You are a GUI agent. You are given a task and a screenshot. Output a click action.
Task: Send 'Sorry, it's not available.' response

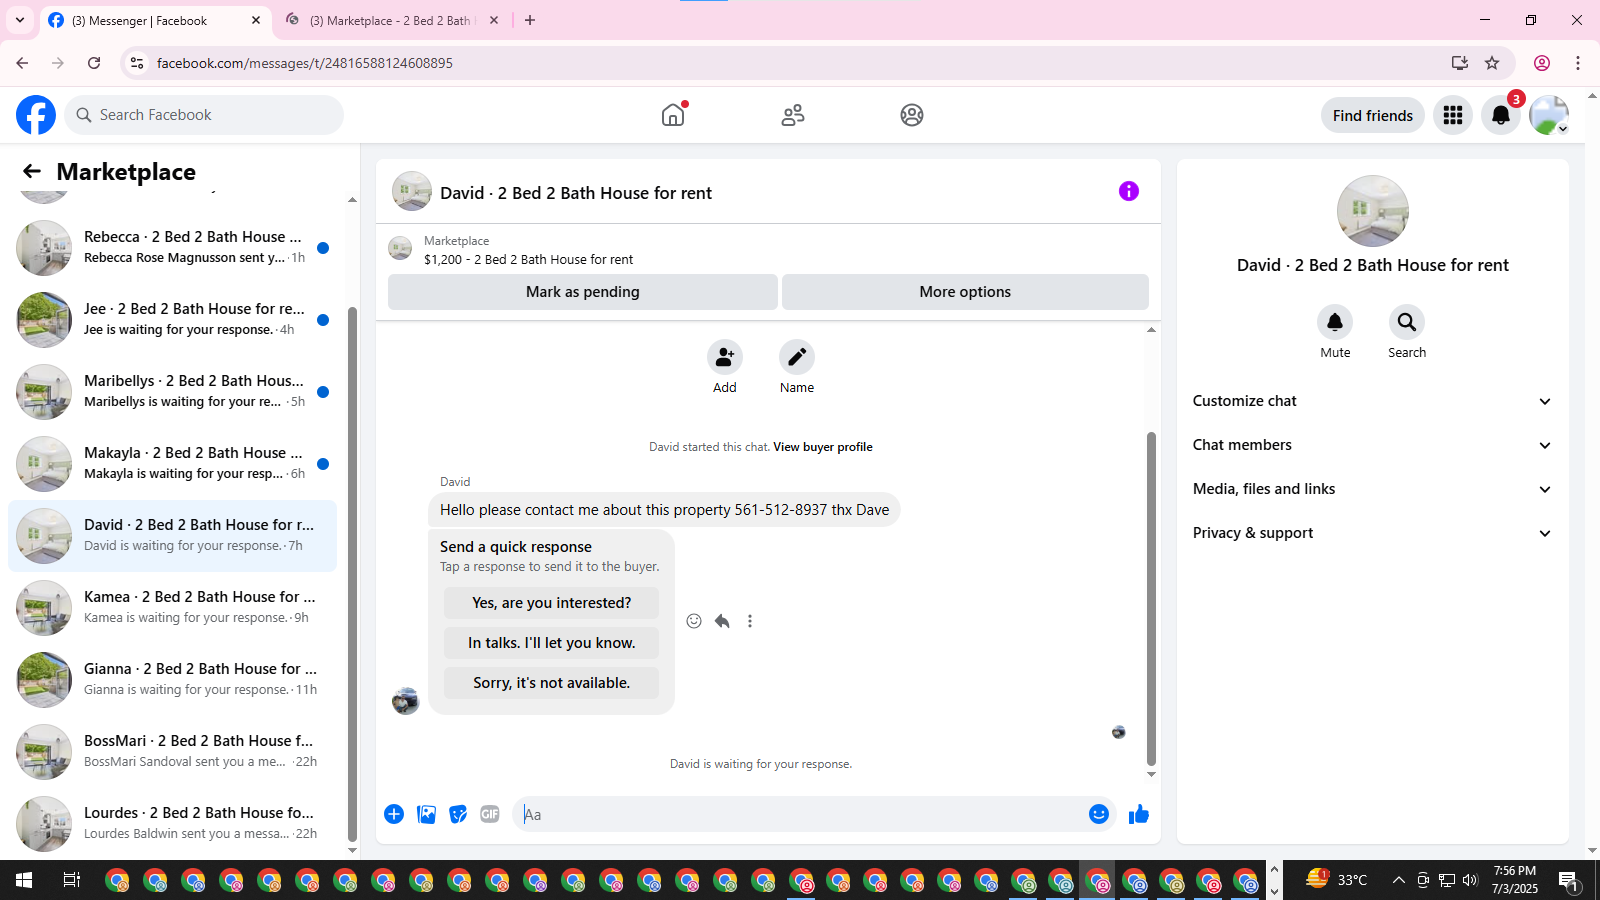[551, 683]
